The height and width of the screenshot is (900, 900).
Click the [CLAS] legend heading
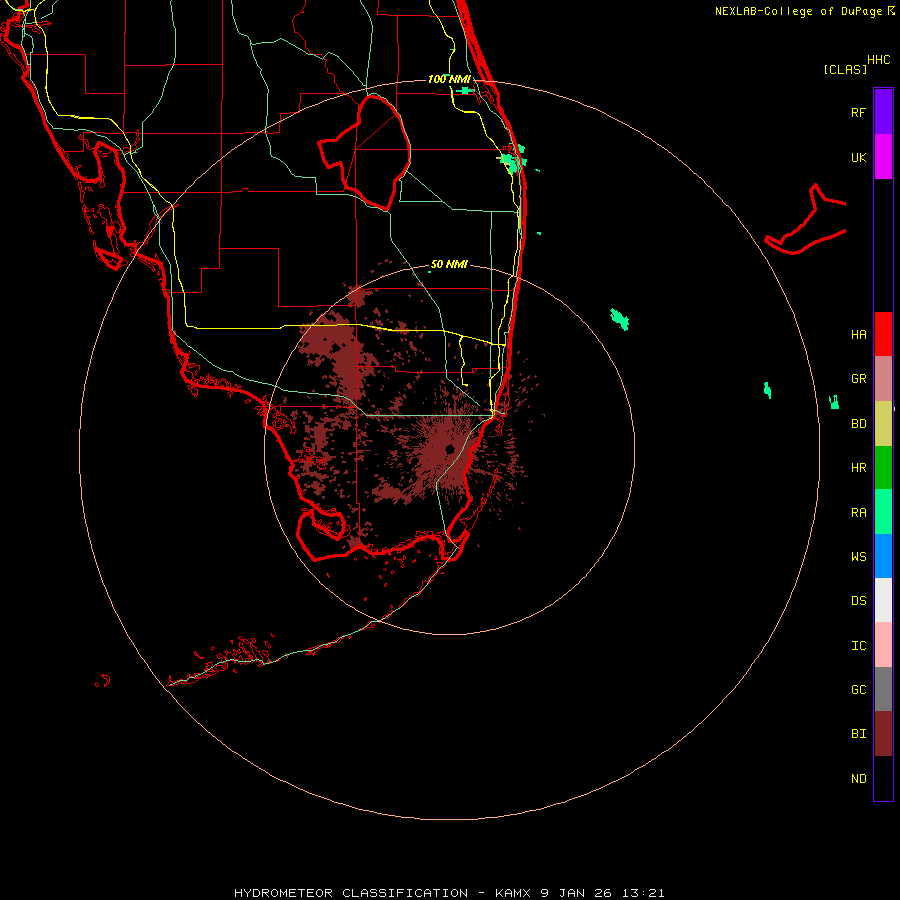click(x=845, y=69)
